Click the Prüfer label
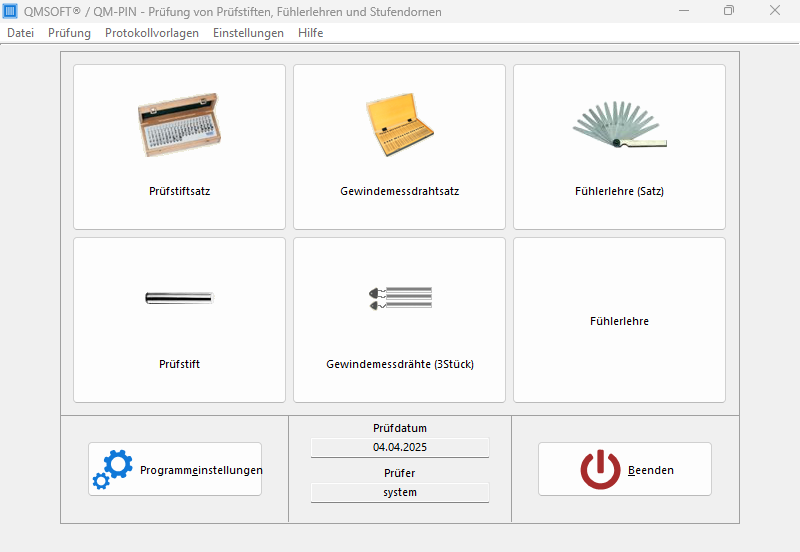Image resolution: width=800 pixels, height=552 pixels. tap(400, 473)
